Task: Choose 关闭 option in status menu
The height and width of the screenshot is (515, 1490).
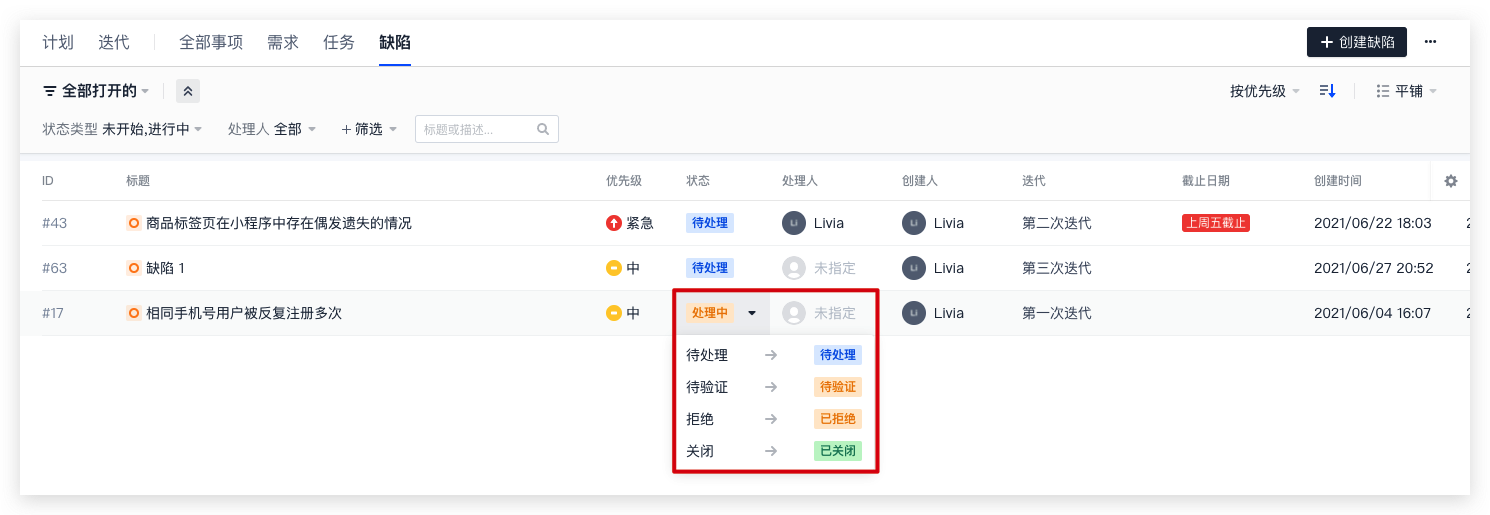Action: click(x=775, y=451)
